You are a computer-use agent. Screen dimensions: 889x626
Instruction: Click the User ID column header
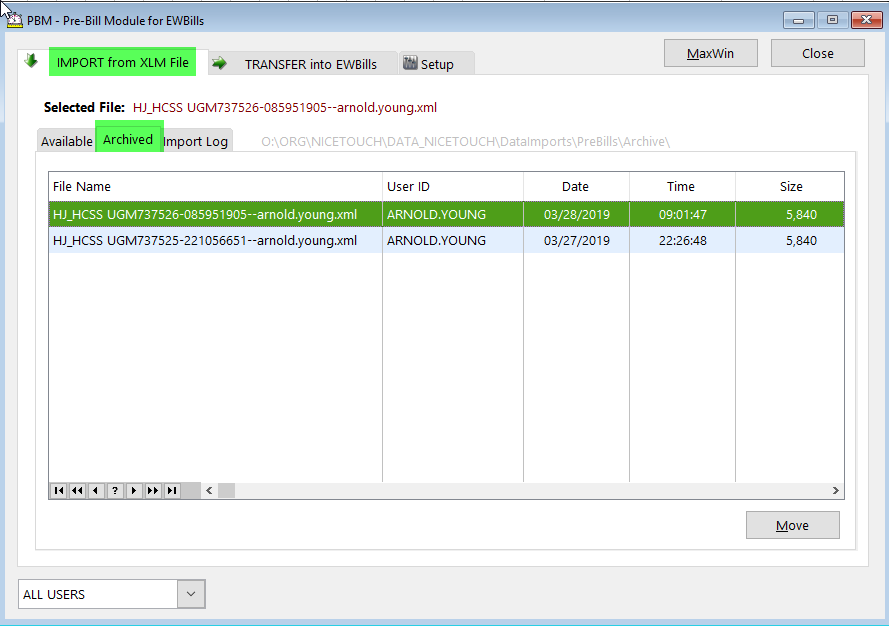[x=453, y=187]
